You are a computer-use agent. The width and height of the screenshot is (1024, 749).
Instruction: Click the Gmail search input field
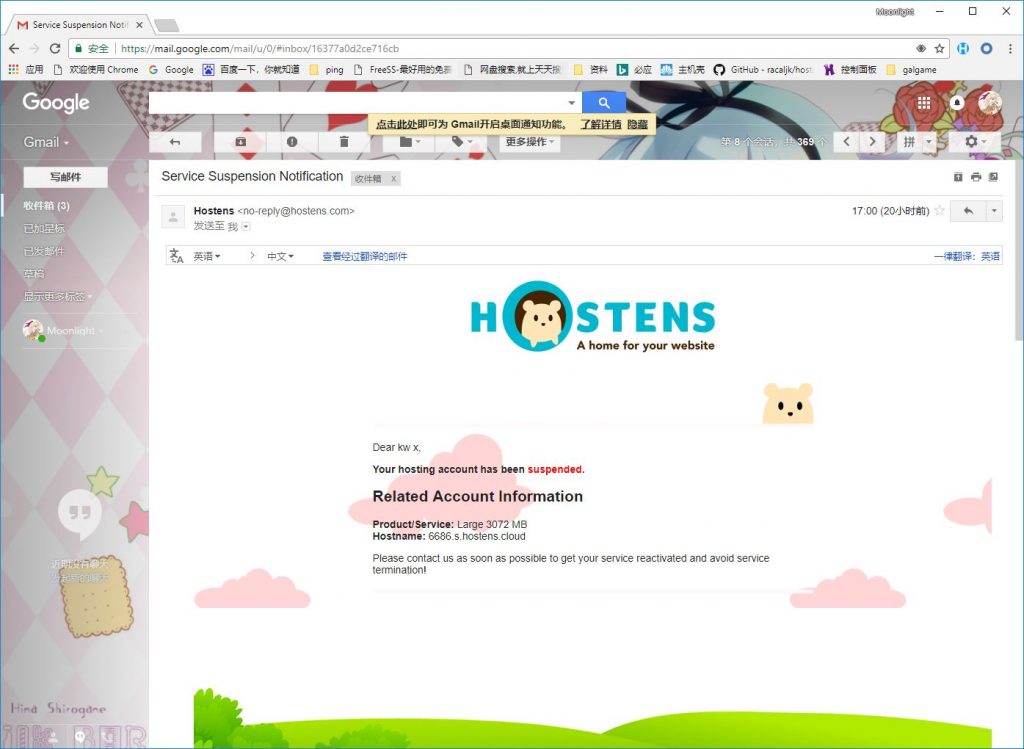click(358, 103)
